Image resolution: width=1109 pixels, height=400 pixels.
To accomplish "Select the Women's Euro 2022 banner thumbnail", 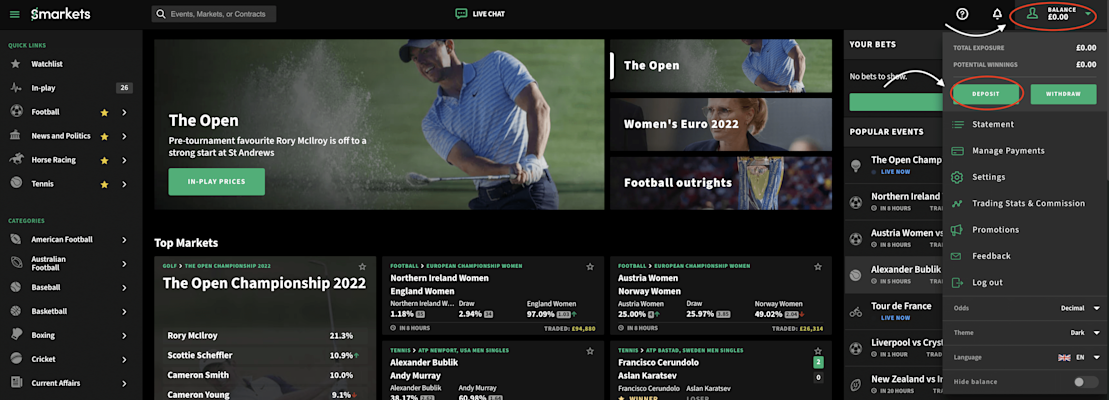I will pyautogui.click(x=721, y=124).
